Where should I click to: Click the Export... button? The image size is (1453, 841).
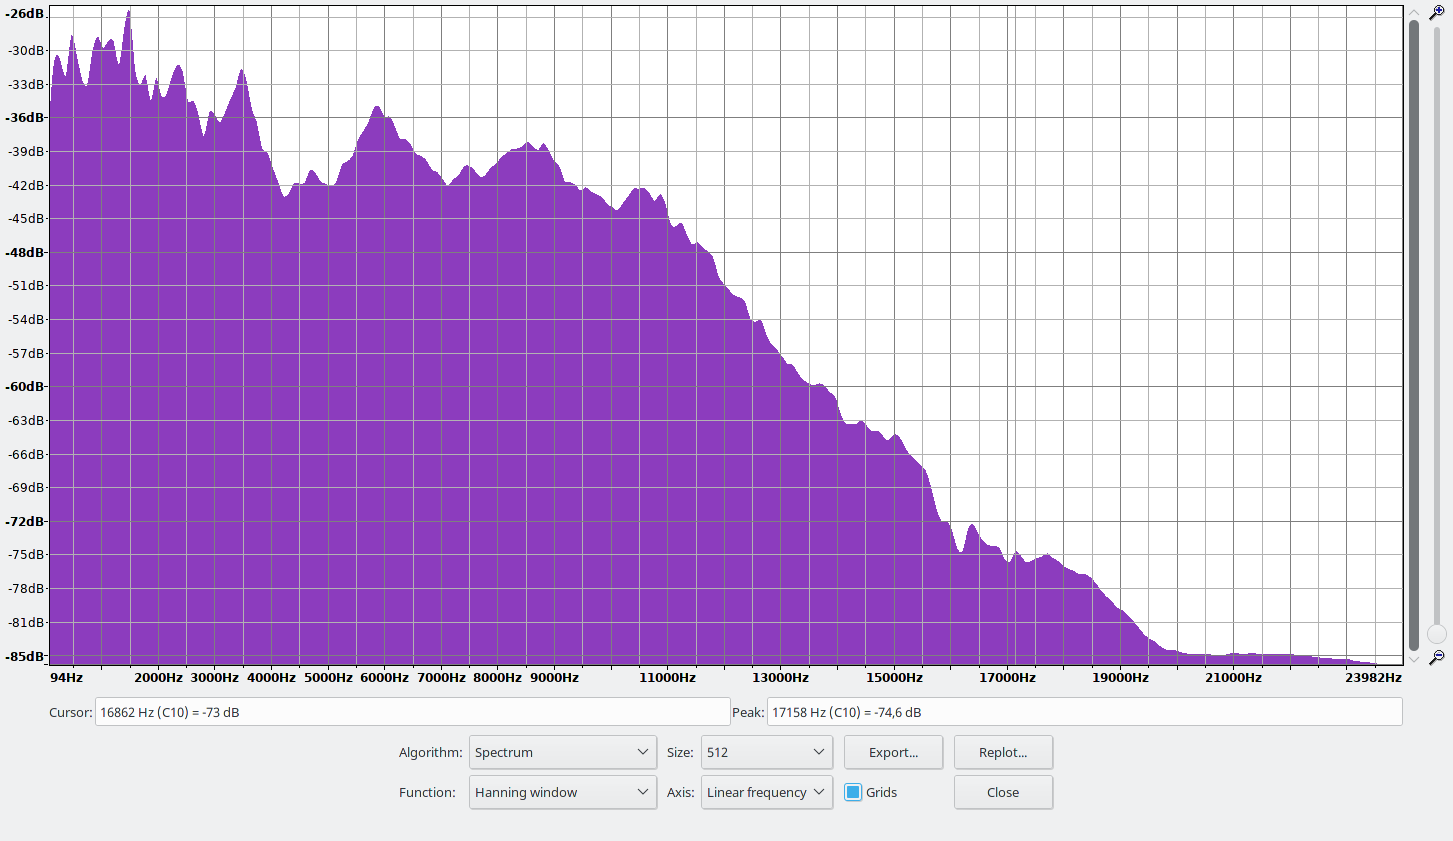pos(893,752)
